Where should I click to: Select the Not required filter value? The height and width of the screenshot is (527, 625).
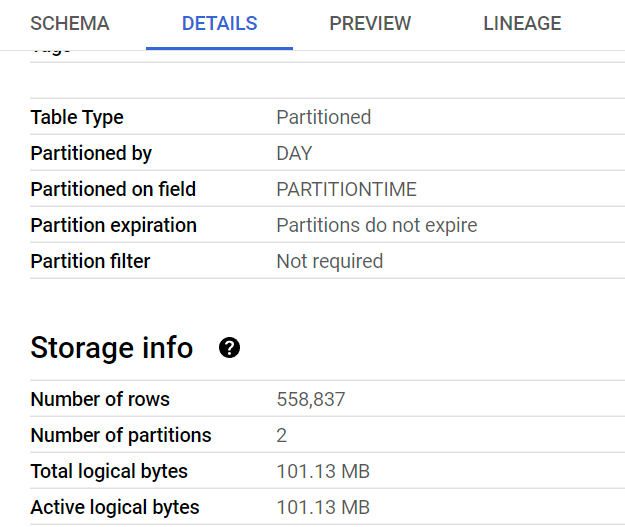[329, 261]
